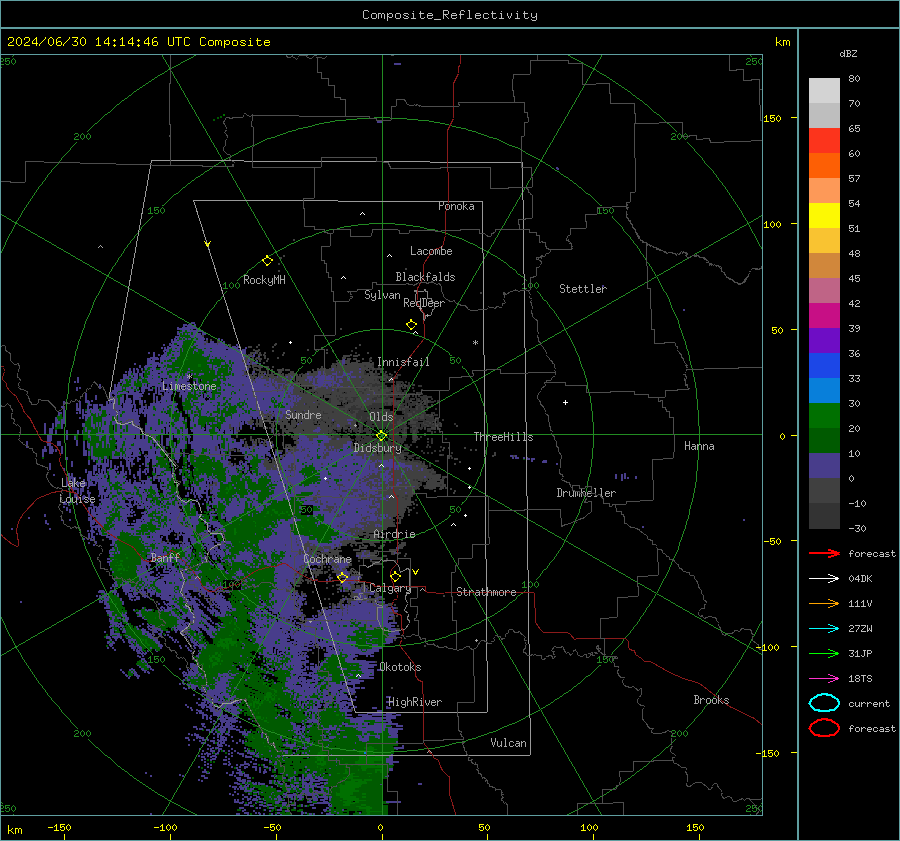Image resolution: width=900 pixels, height=841 pixels.
Task: Select the Limestone label
Action: [x=189, y=386]
